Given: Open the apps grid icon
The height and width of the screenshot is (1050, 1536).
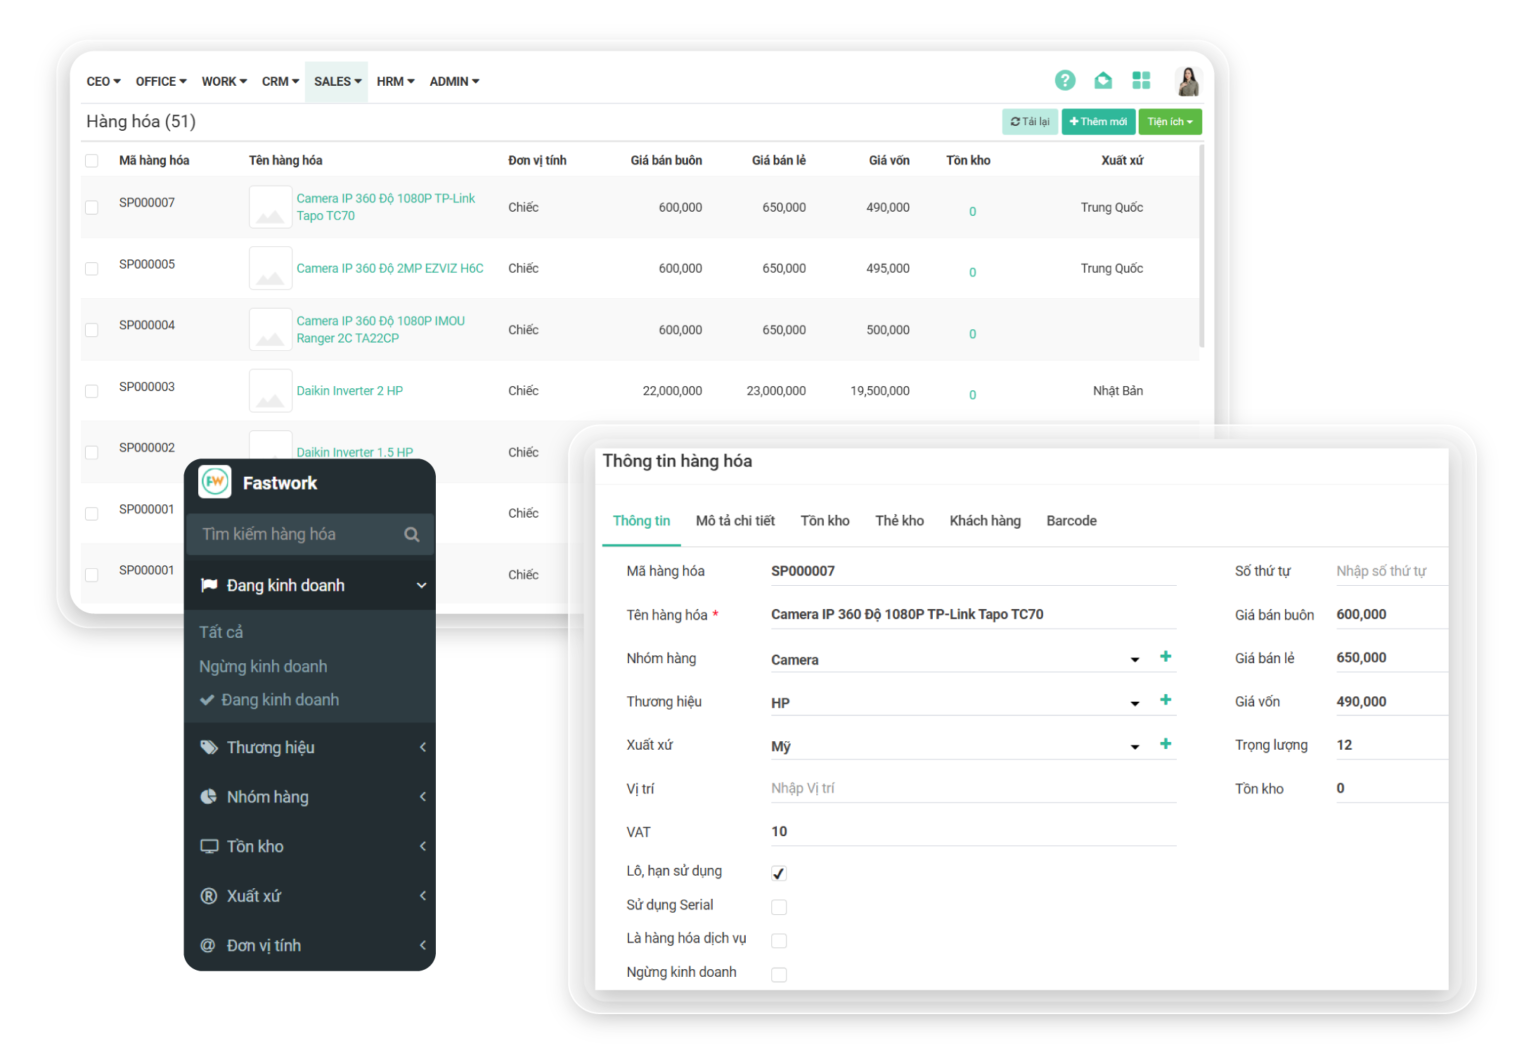Looking at the screenshot, I should (1141, 80).
